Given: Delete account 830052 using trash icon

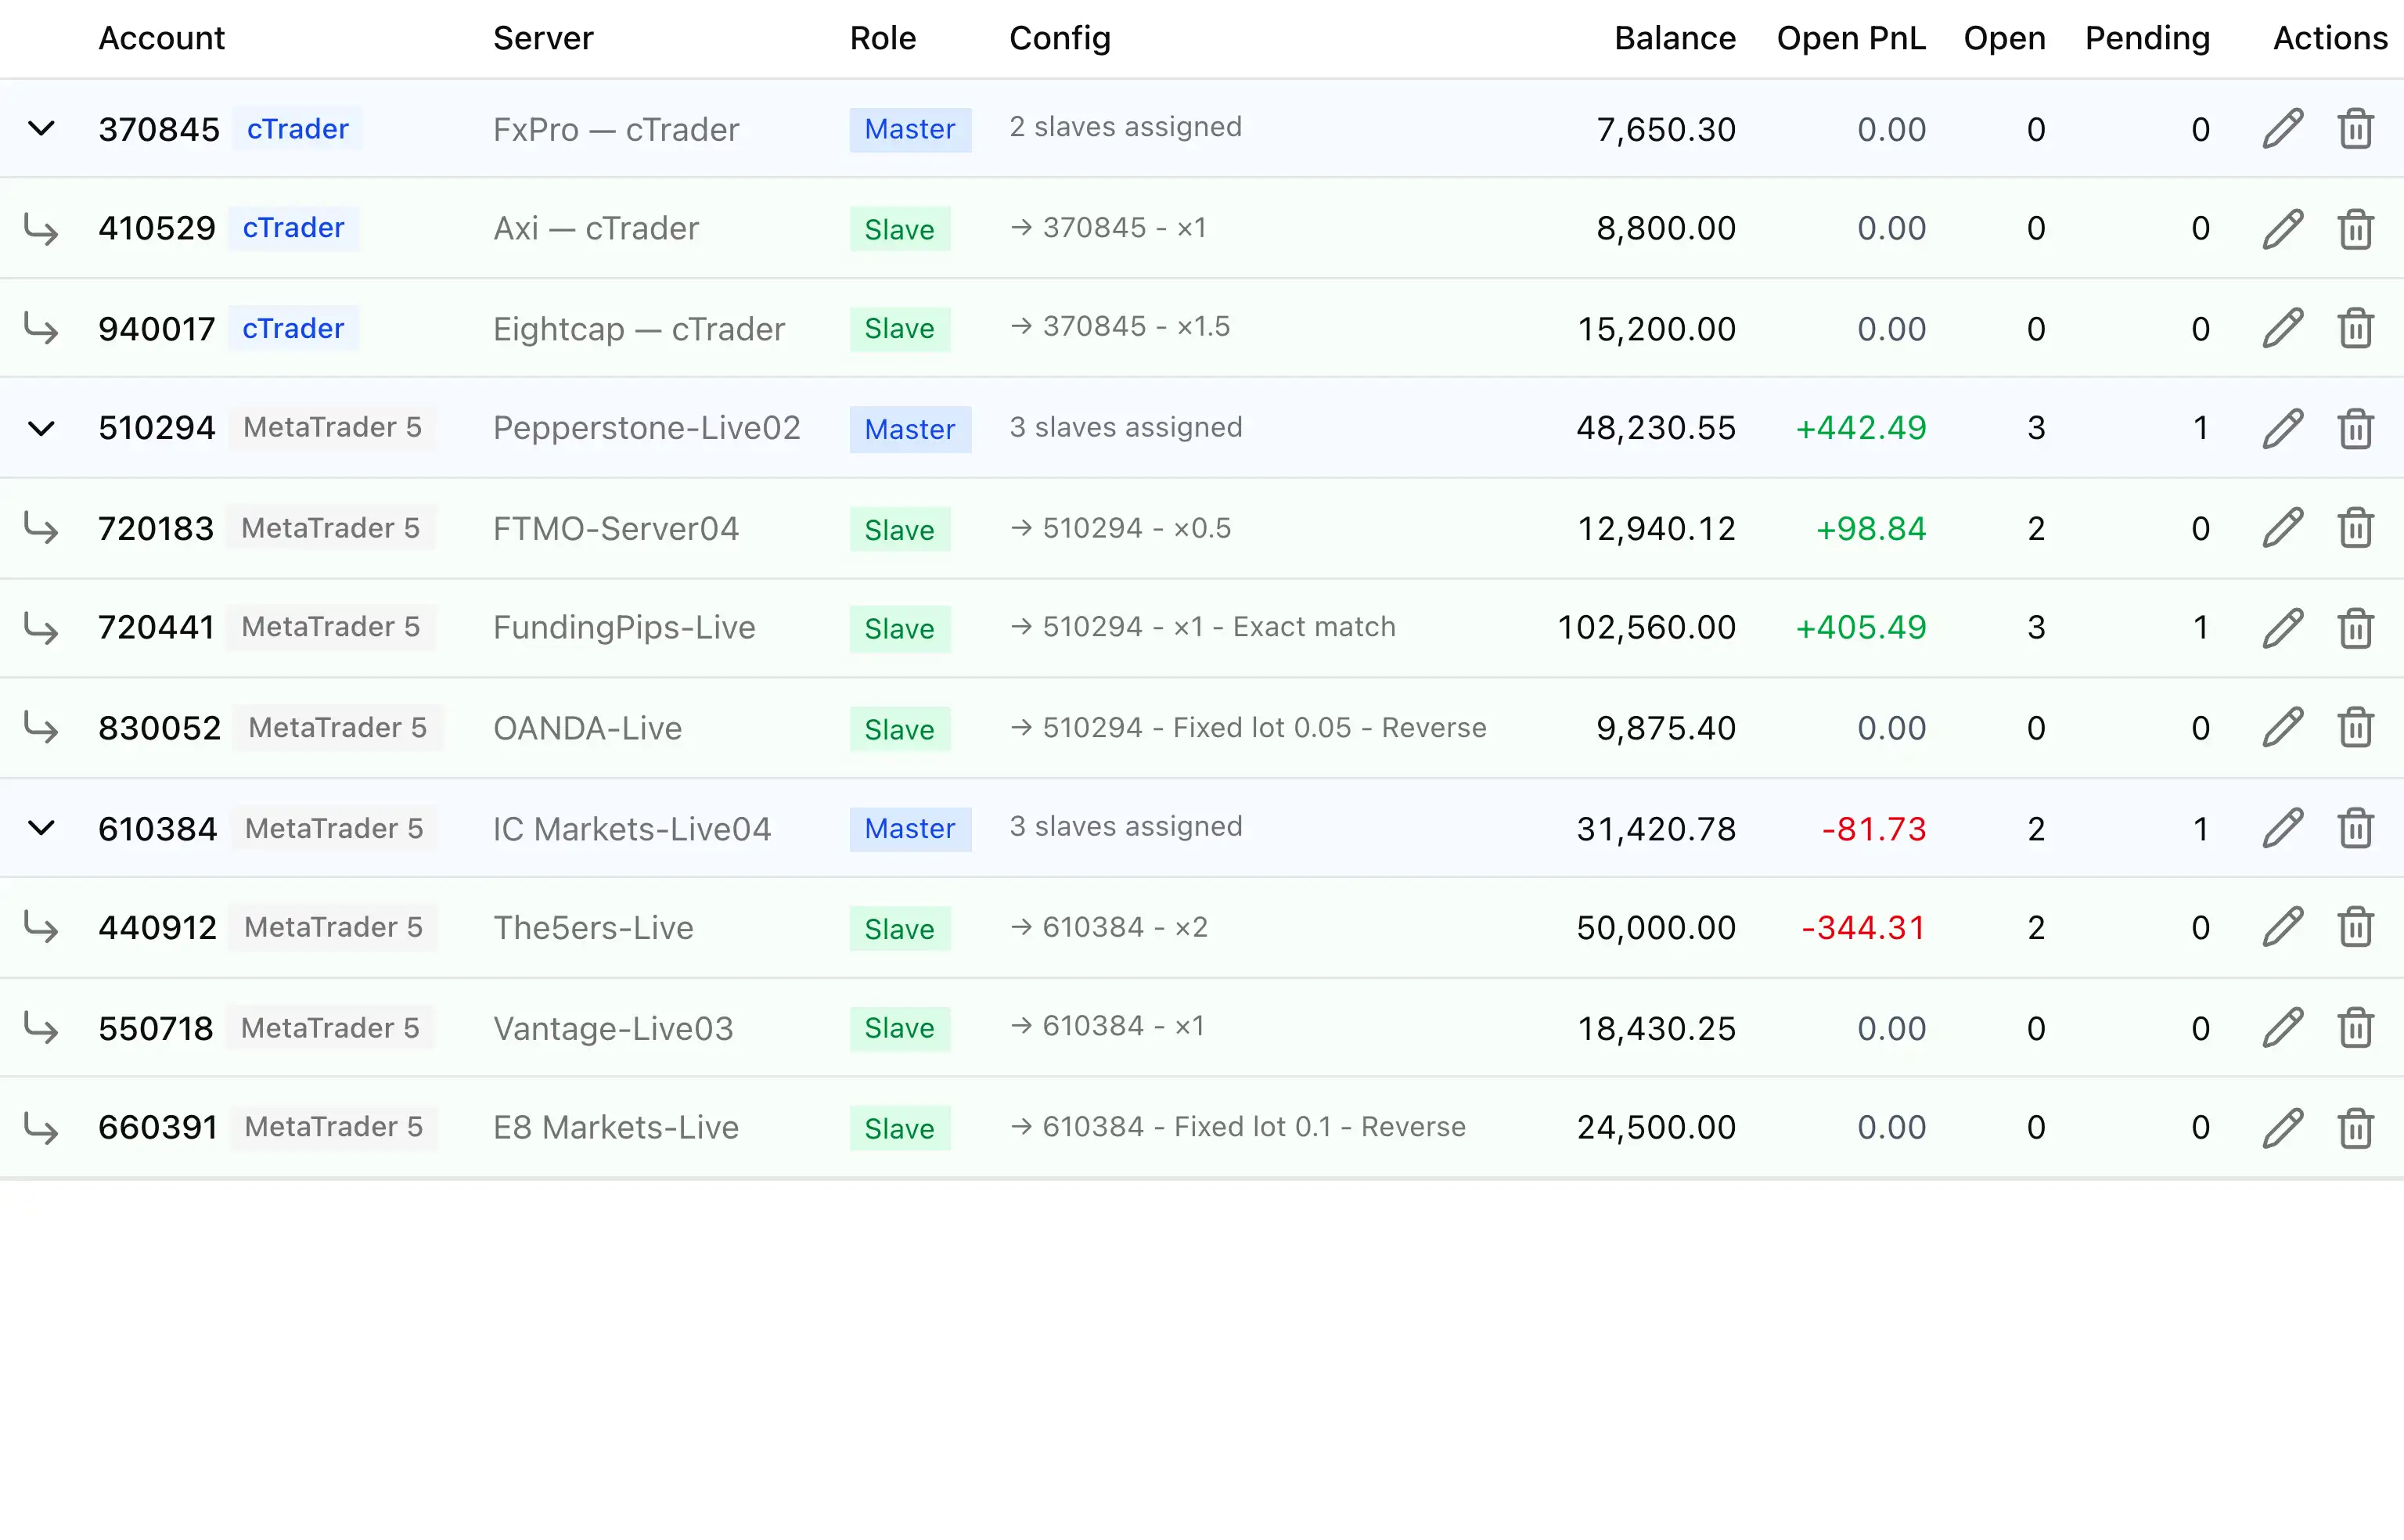Looking at the screenshot, I should click(2356, 728).
